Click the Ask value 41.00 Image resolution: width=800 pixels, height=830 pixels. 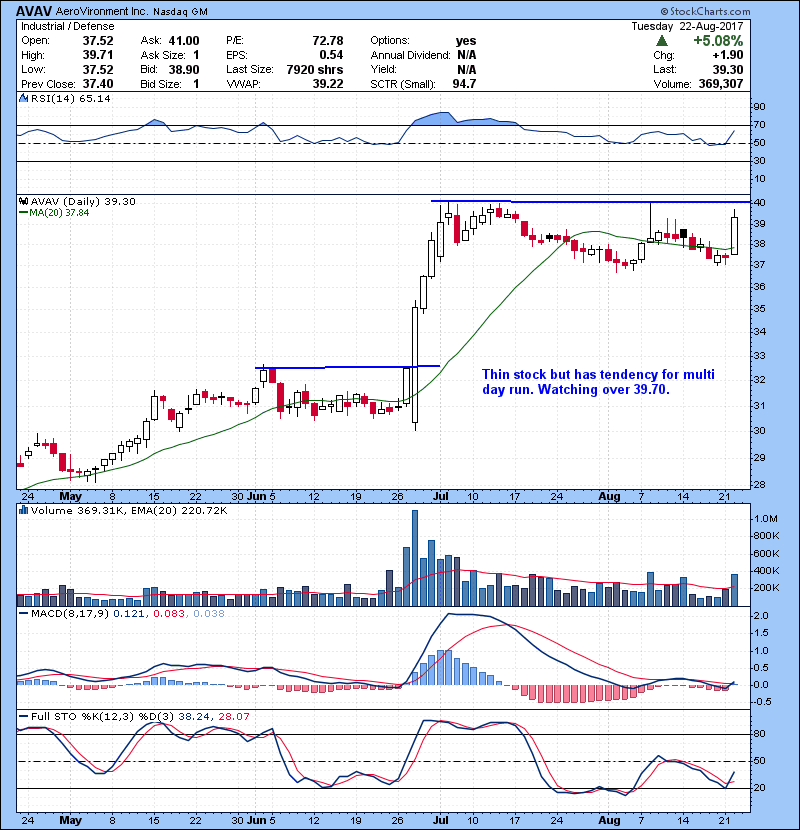pos(184,41)
